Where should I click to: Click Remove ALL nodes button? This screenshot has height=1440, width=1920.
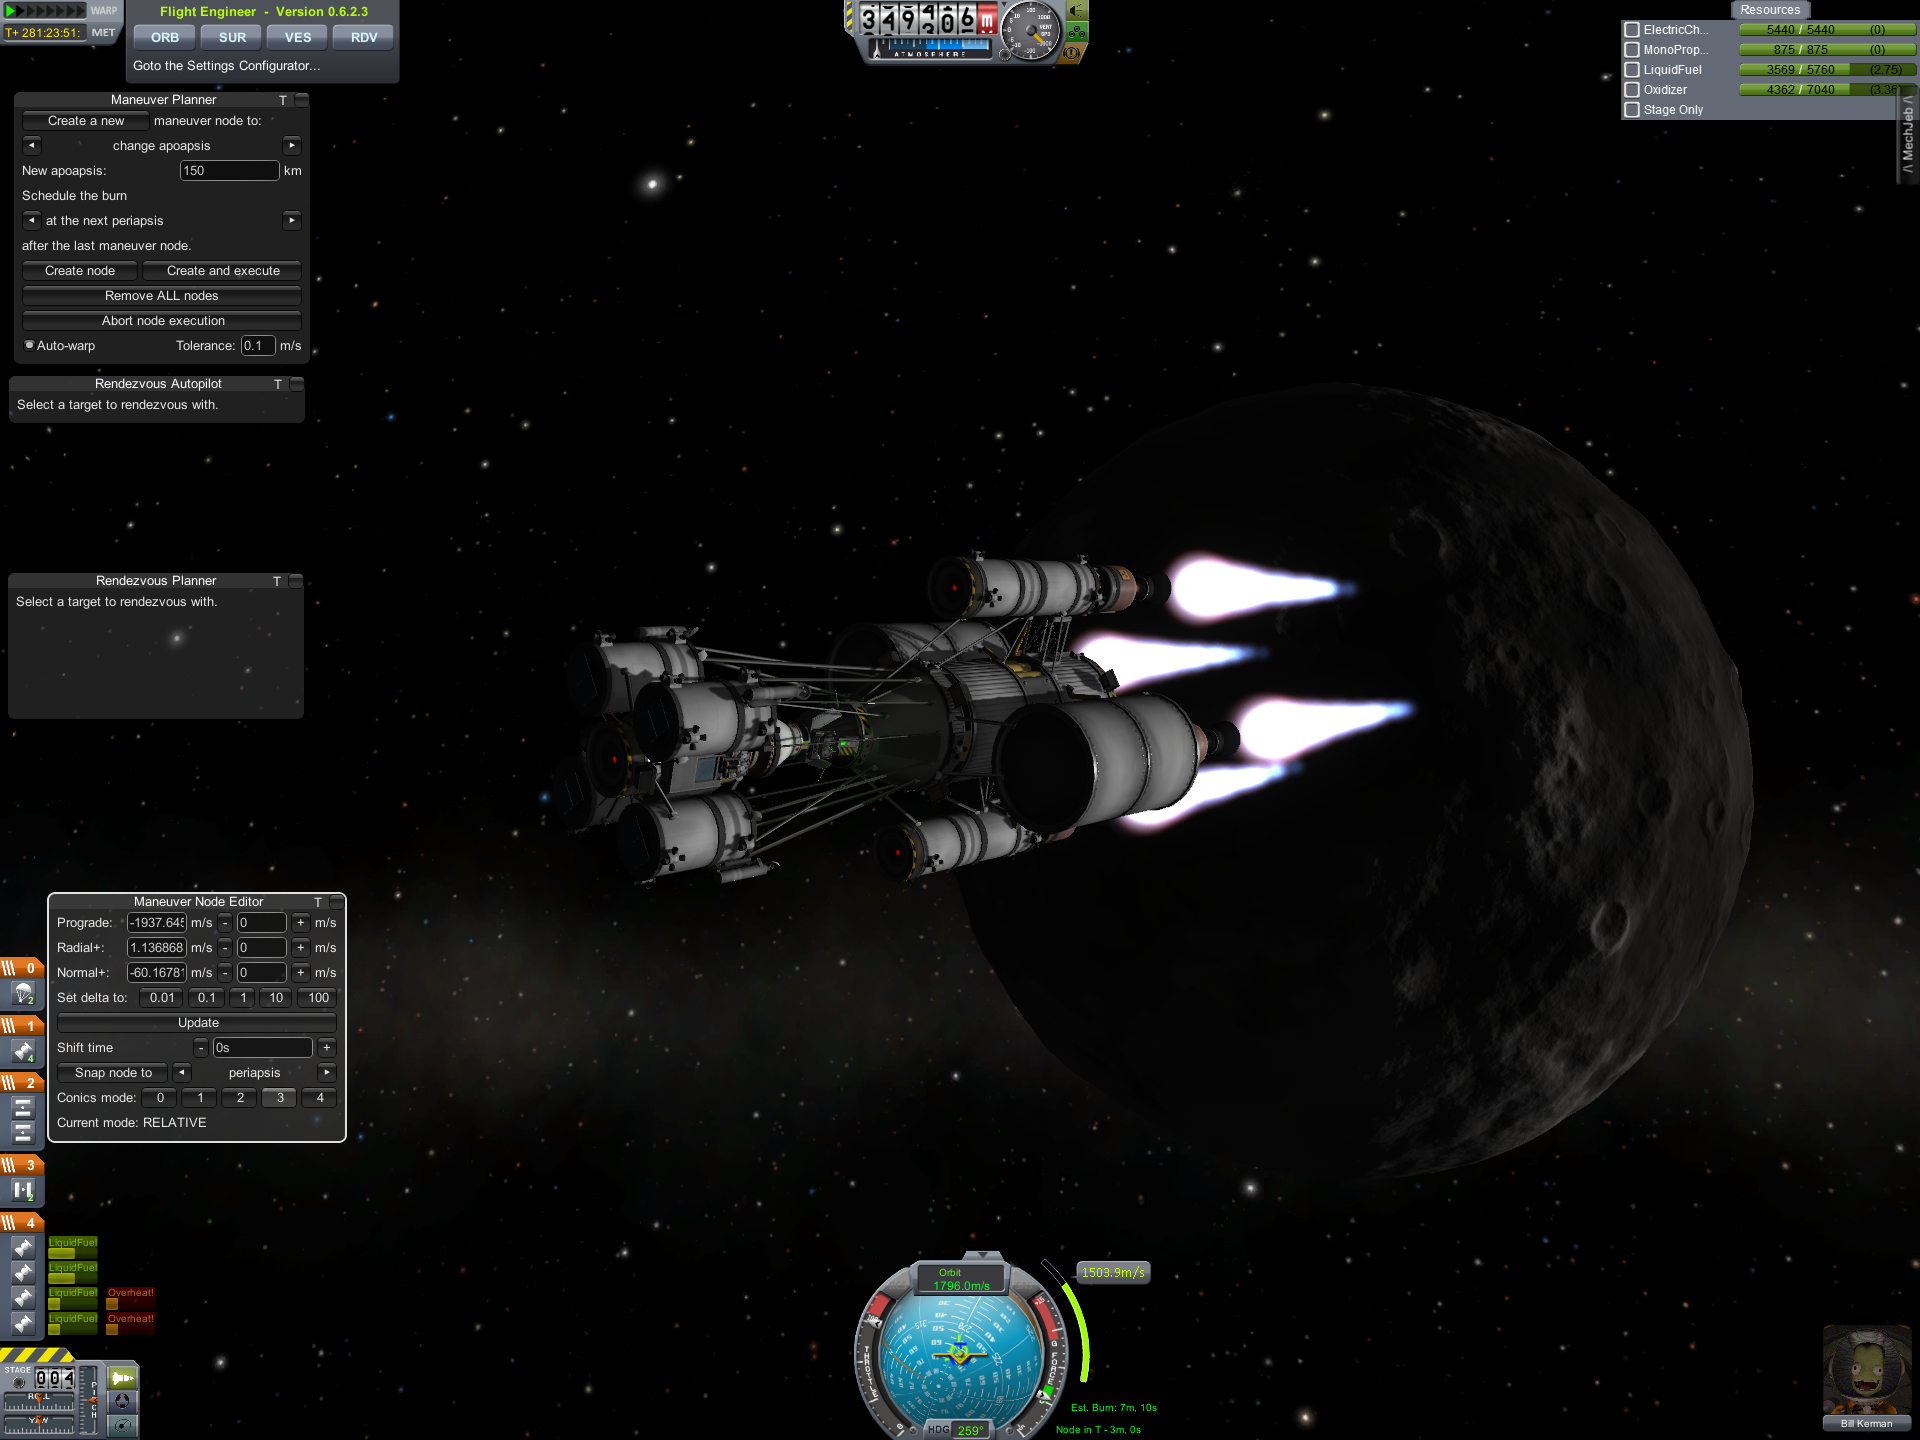pos(162,296)
